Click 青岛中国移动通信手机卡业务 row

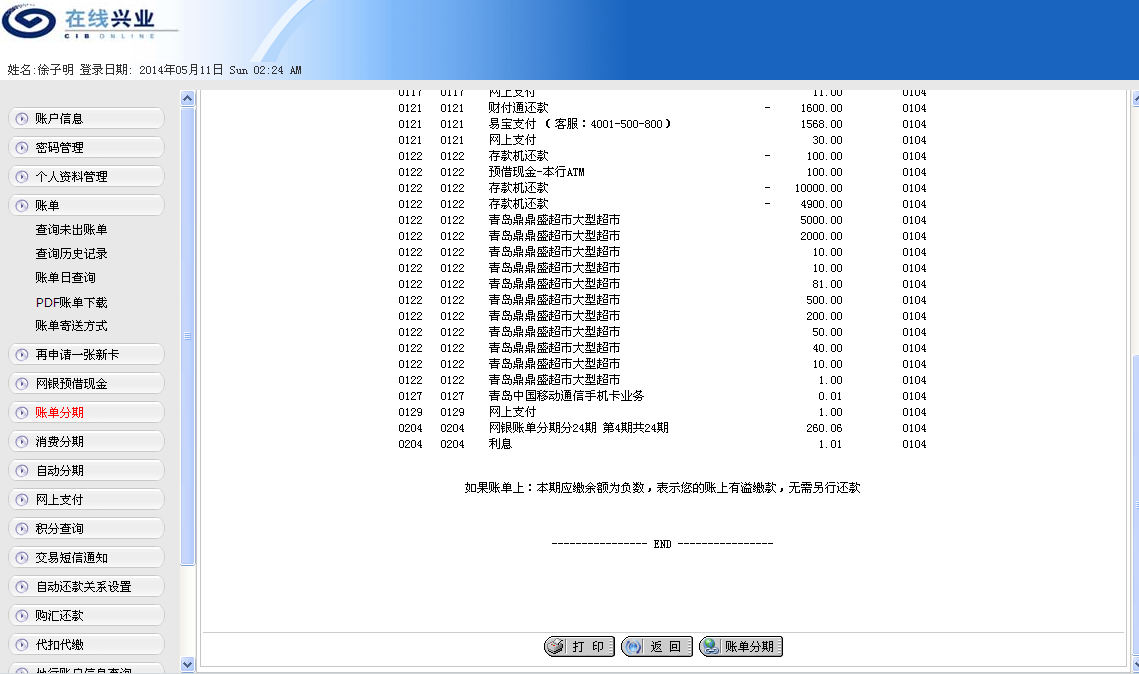[662, 396]
